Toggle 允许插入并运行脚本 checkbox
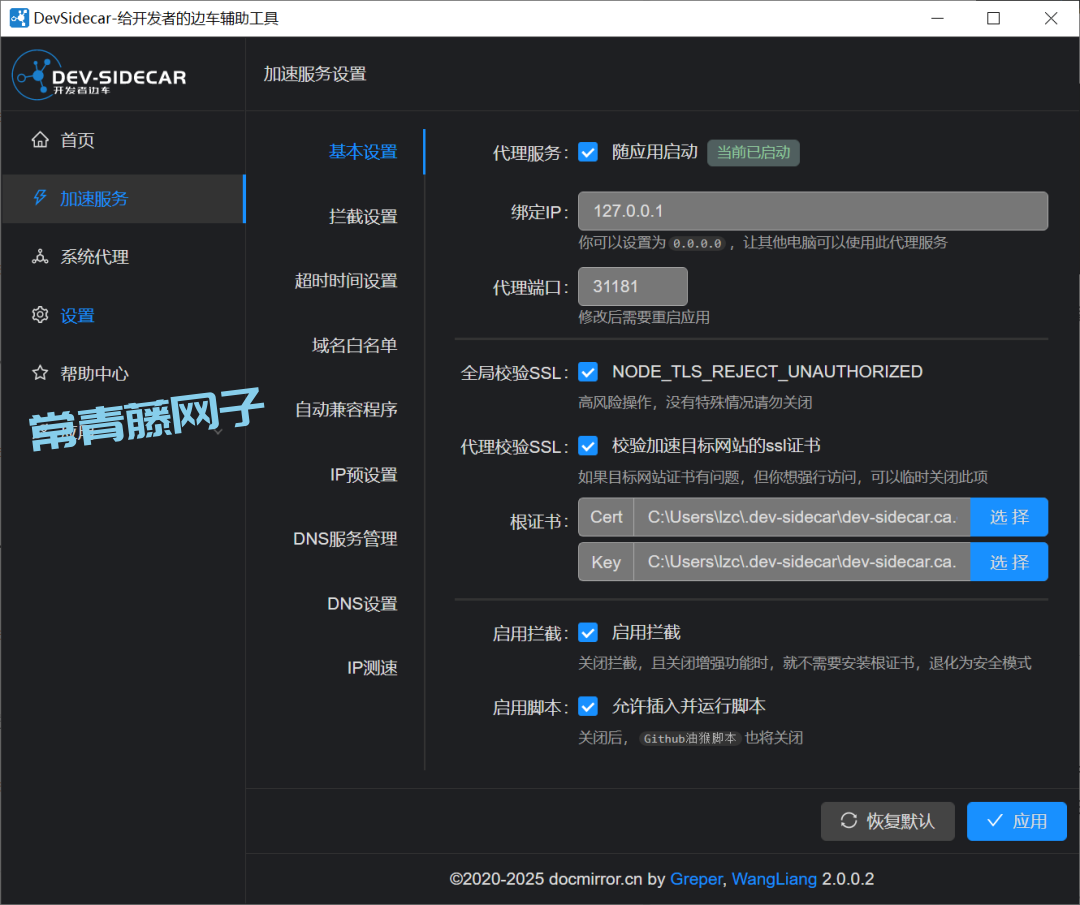 pyautogui.click(x=588, y=706)
